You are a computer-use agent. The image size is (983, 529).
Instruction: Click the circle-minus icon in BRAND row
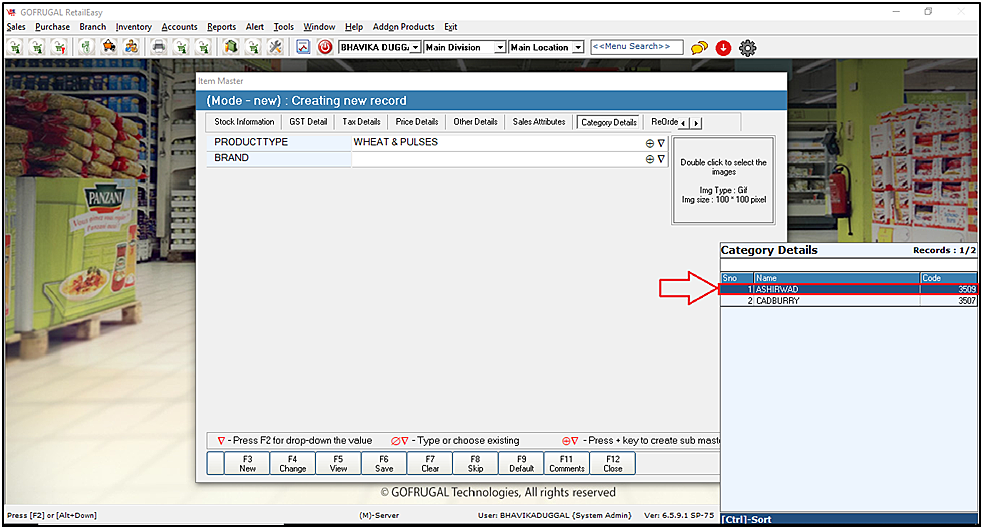[649, 159]
